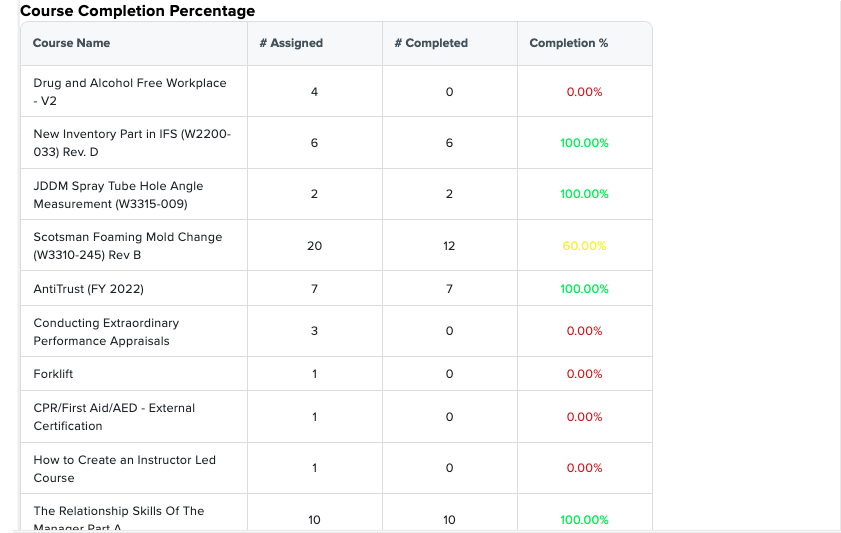Select the Forklift course name
The width and height of the screenshot is (841, 533).
(53, 374)
